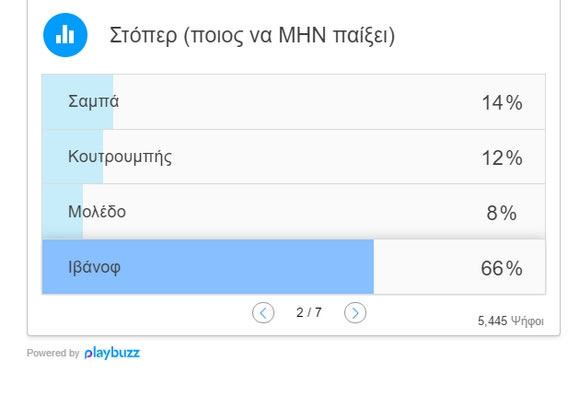Click the Powered by text
The image size is (580, 397).
coord(53,353)
